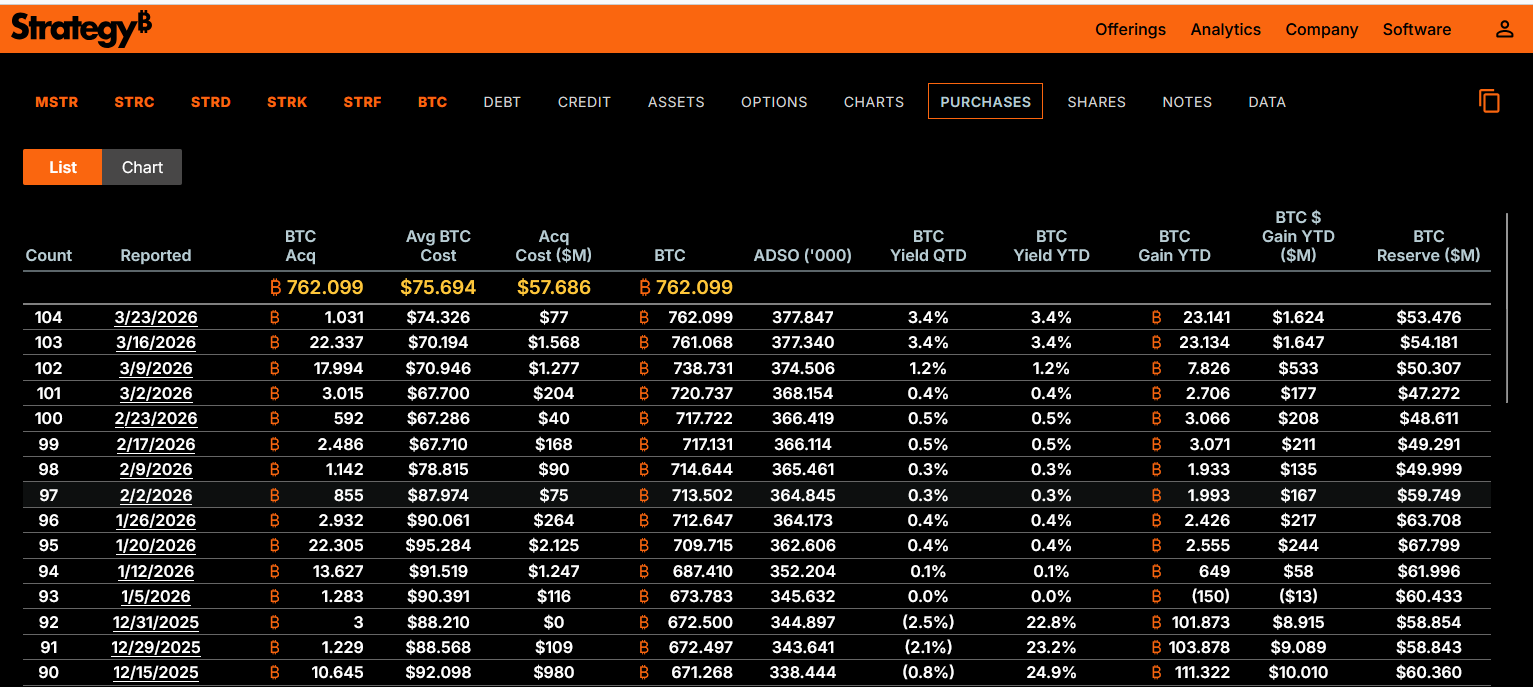The width and height of the screenshot is (1533, 687).
Task: Click the copy icon at top right
Action: 1490,101
